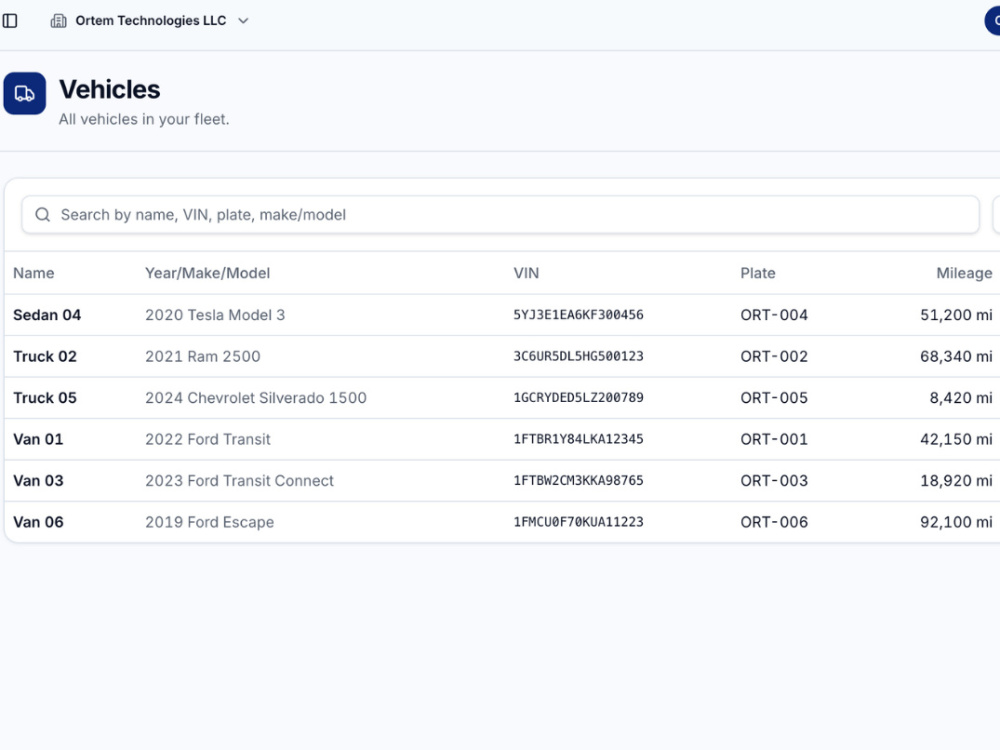Click VIN 5YJ3E1EA6KF300456
Screen dimensions: 1000x750
(578, 315)
